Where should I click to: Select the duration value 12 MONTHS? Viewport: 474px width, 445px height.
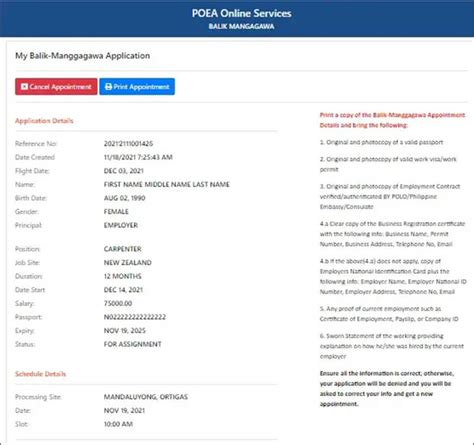122,276
